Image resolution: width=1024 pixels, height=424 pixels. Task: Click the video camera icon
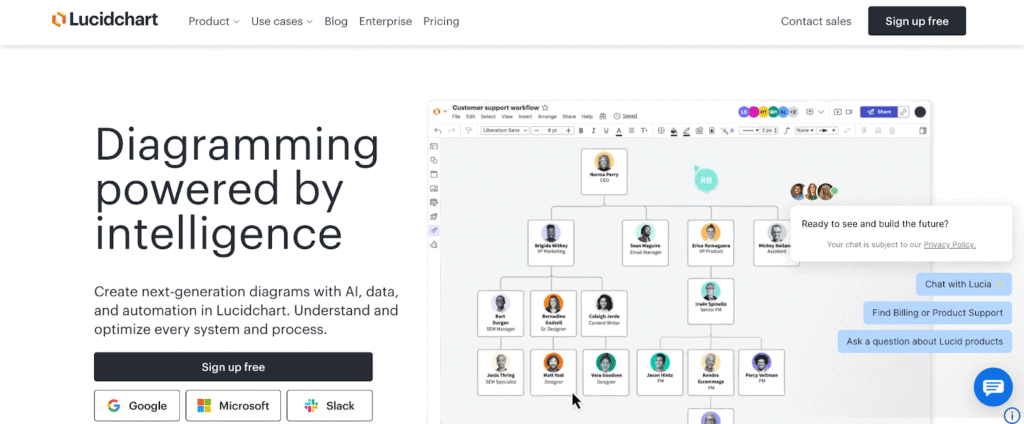pyautogui.click(x=849, y=112)
